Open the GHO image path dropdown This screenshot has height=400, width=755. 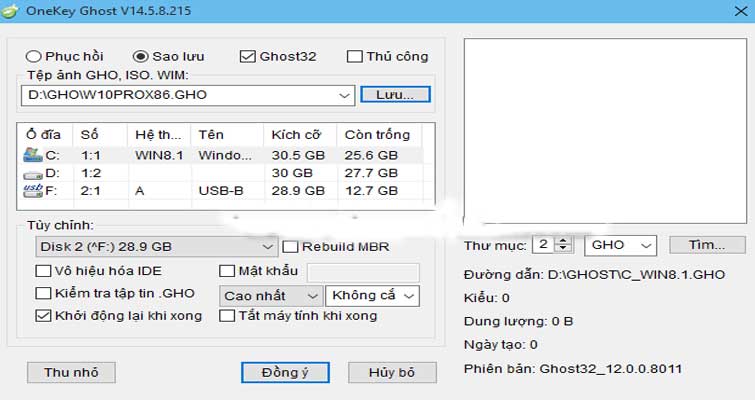point(344,95)
